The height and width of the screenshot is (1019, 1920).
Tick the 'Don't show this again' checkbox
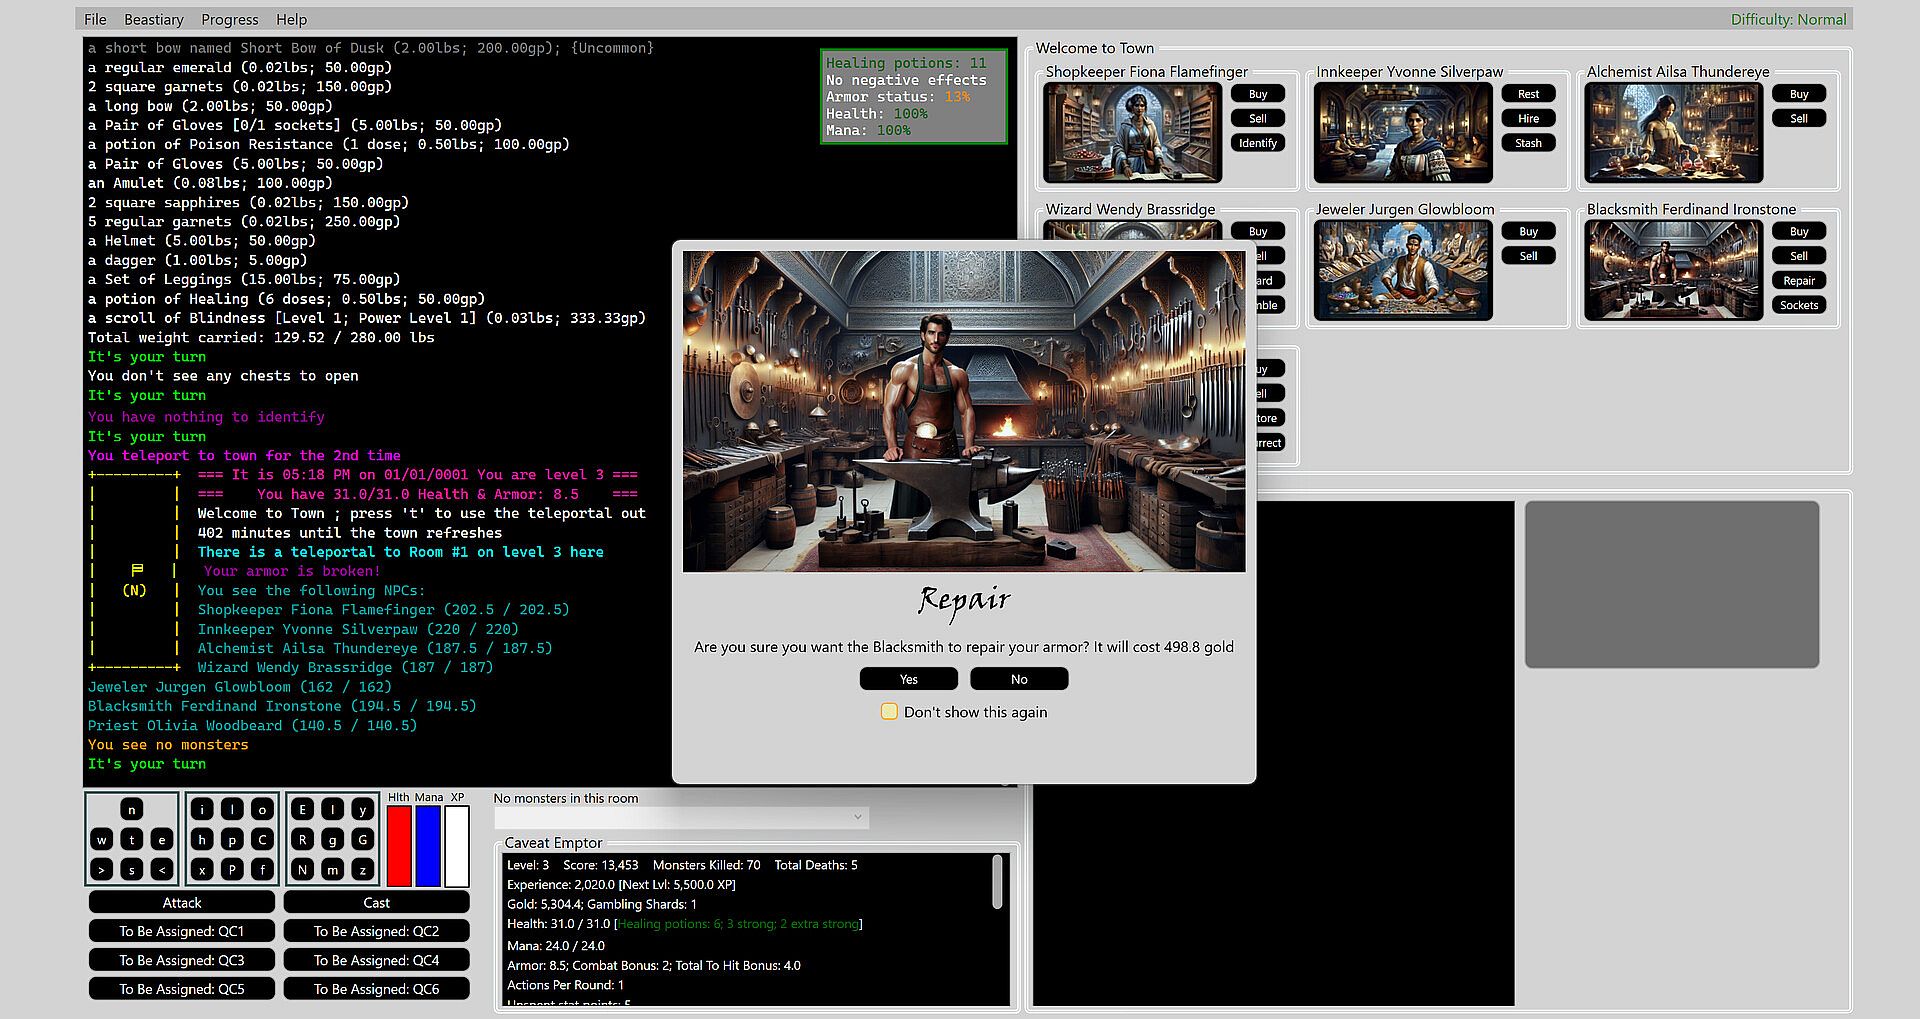click(889, 712)
